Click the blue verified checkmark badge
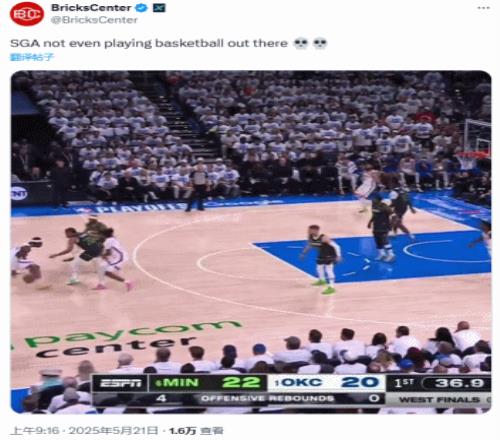This screenshot has height=440, width=500. [142, 7]
